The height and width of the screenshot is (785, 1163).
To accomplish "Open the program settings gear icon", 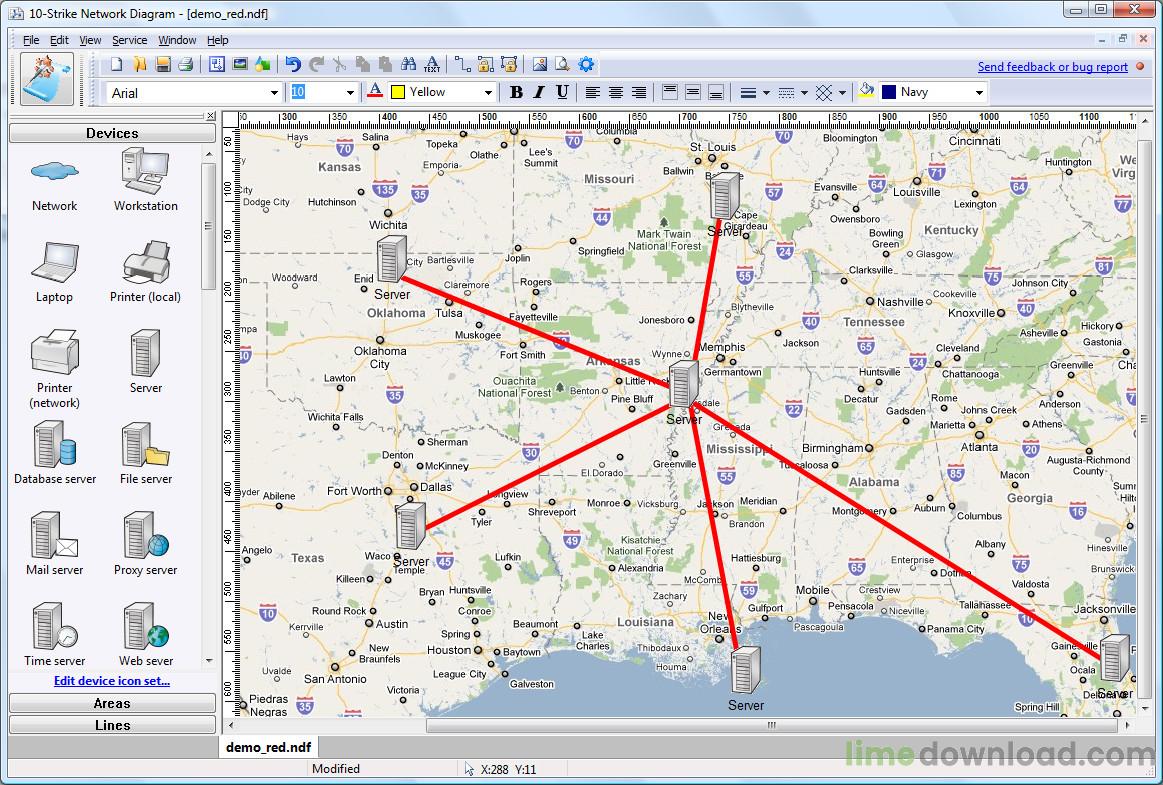I will [586, 63].
